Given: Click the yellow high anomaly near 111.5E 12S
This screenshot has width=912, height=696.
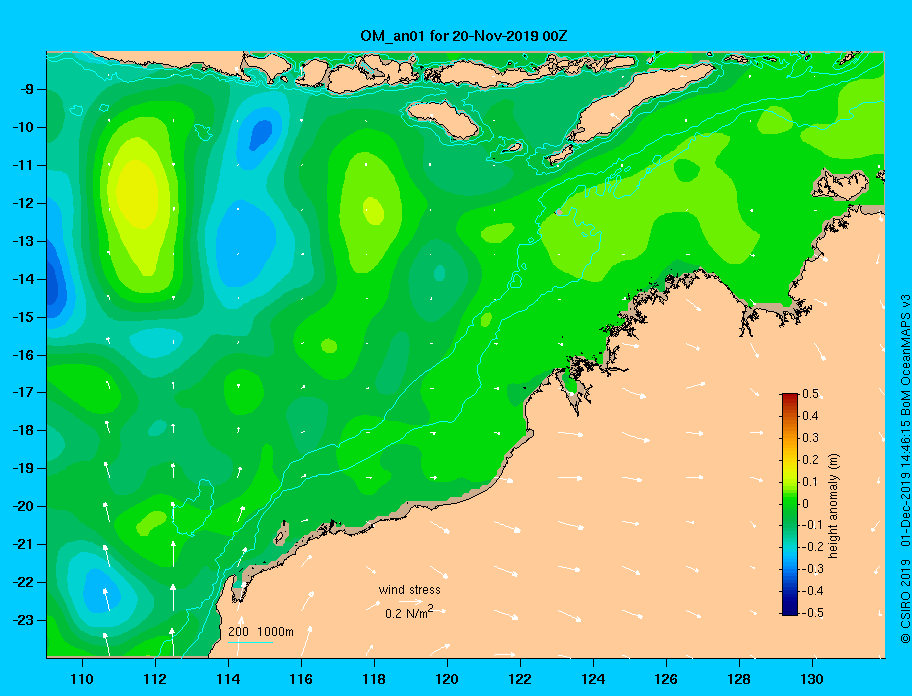Looking at the screenshot, I should tap(137, 194).
